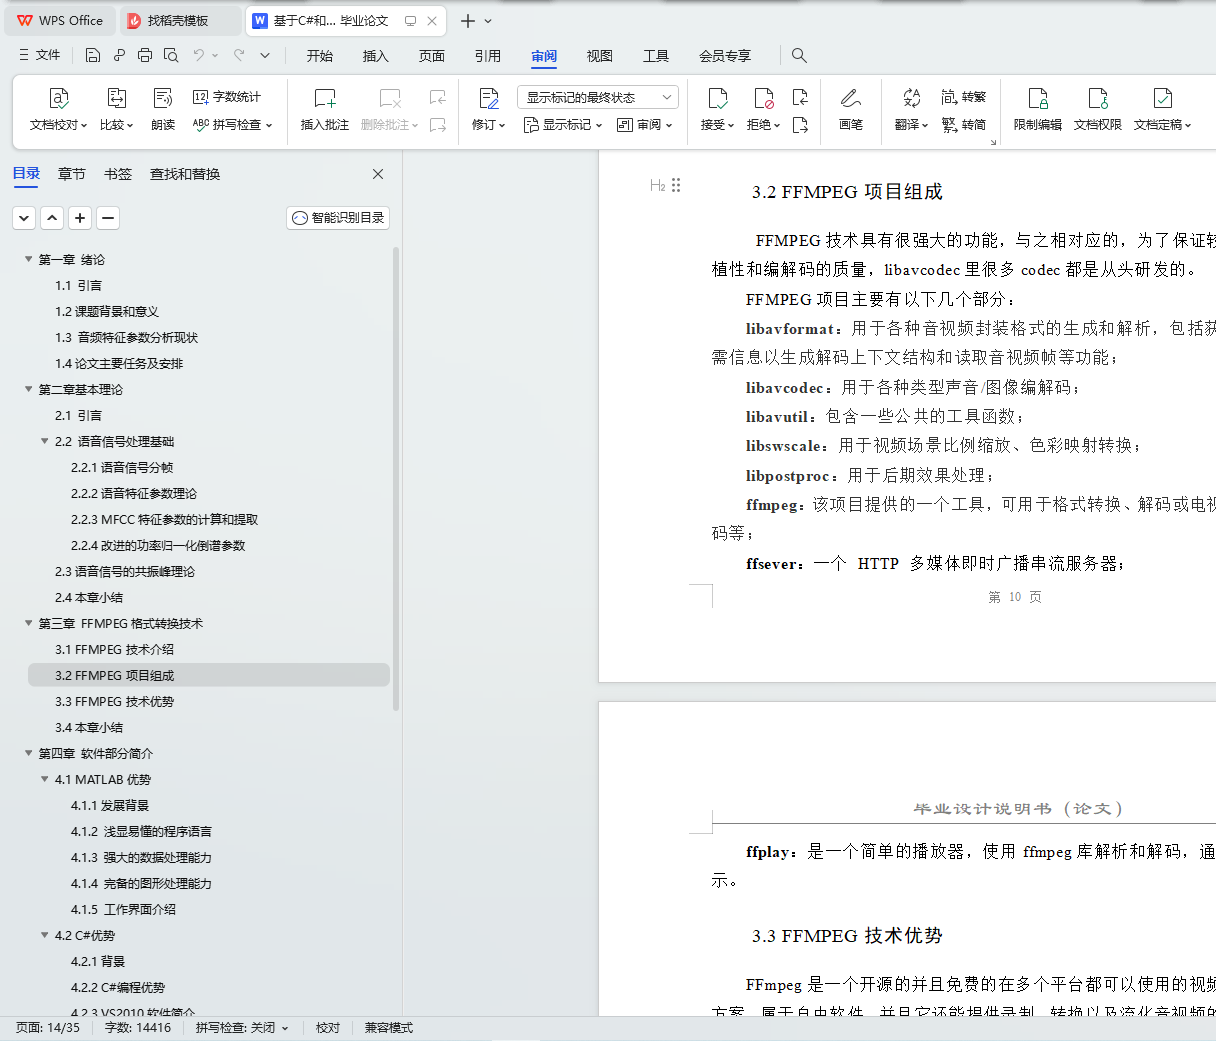Viewport: 1216px width, 1041px height.
Task: Click the print preview icon
Action: 171,55
